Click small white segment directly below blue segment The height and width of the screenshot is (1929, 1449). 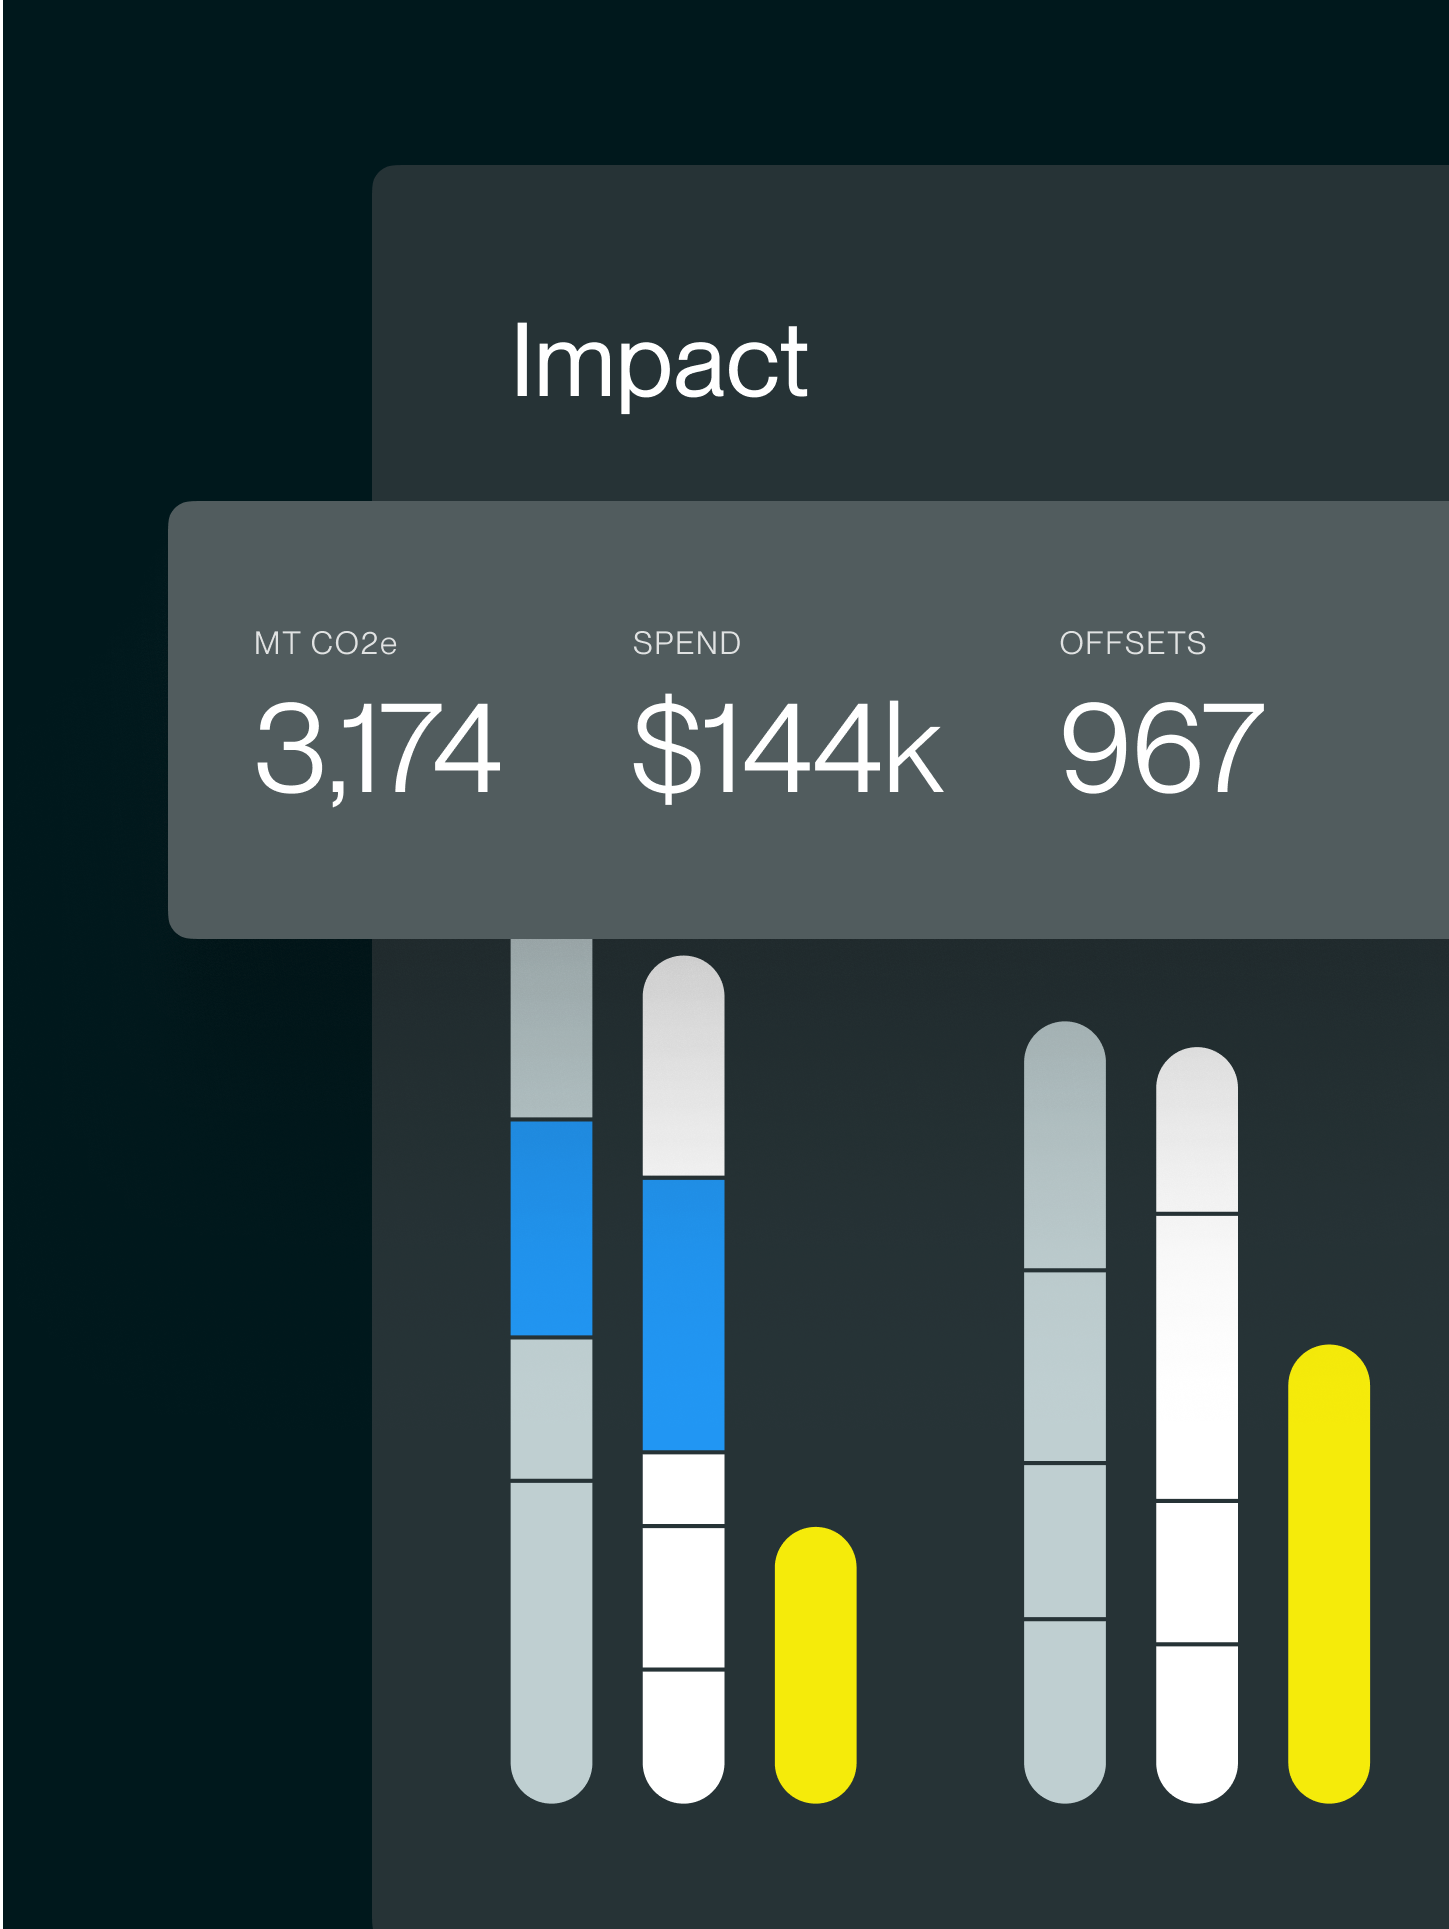coord(683,1489)
